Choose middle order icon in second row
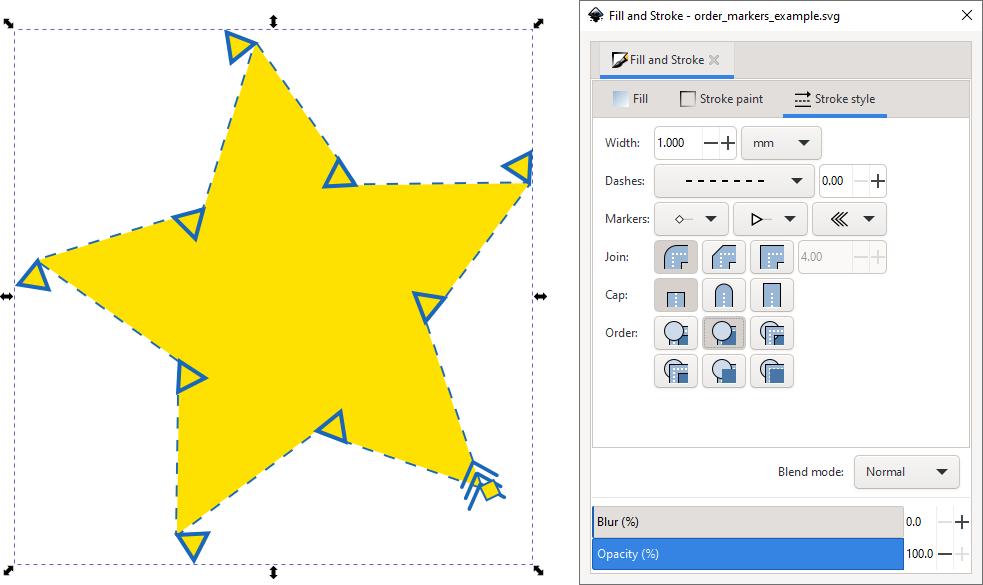The height and width of the screenshot is (585, 983). click(724, 371)
